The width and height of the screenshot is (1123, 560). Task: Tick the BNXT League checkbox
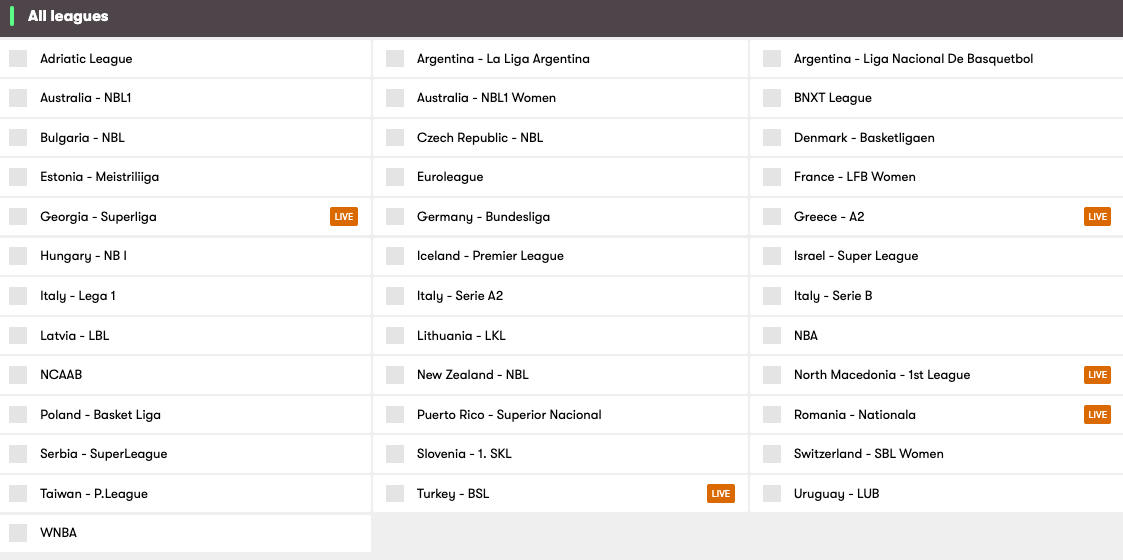(x=772, y=98)
